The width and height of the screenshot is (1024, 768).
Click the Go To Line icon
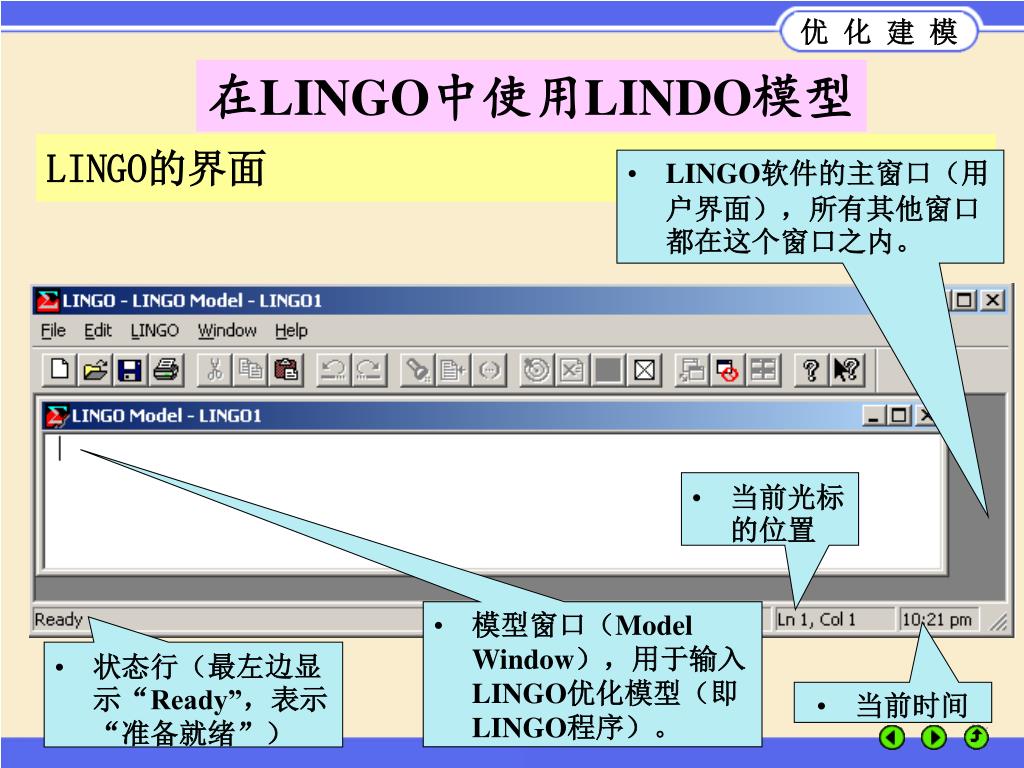tap(453, 370)
